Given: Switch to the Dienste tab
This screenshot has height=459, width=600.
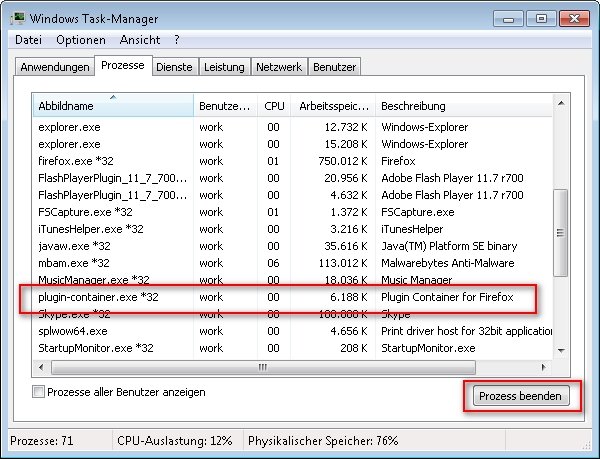Looking at the screenshot, I should 174,67.
